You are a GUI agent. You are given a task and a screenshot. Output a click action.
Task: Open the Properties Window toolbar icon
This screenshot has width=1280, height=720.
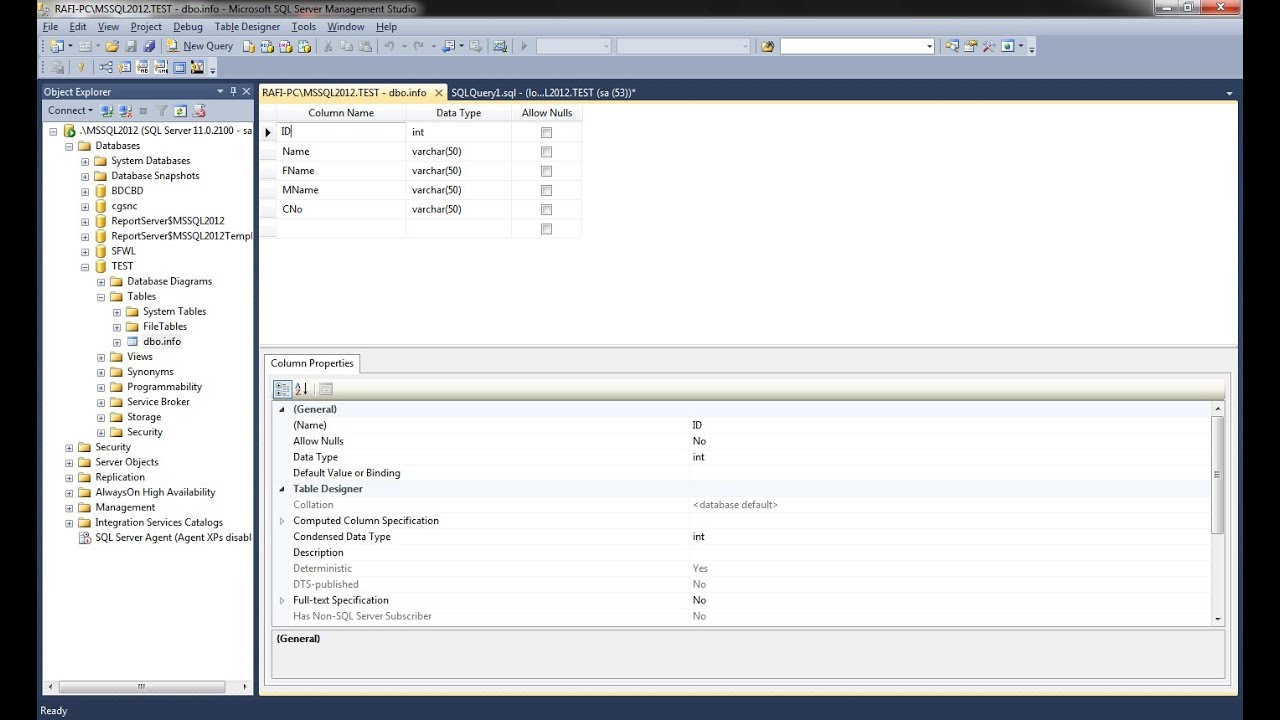pos(971,46)
